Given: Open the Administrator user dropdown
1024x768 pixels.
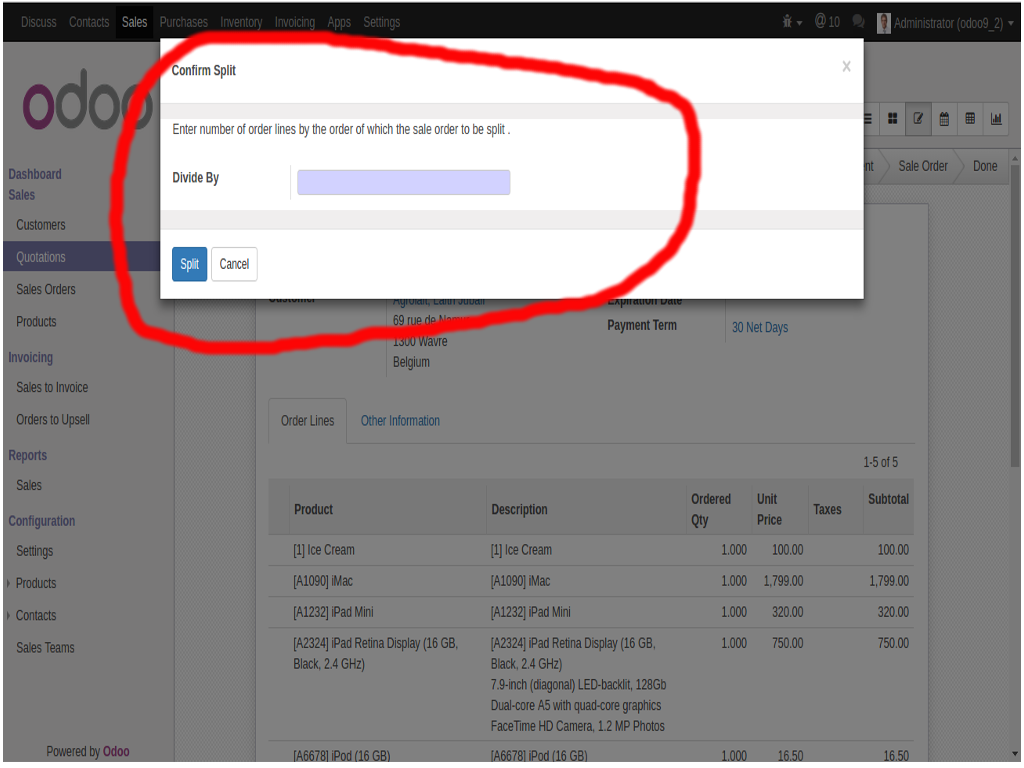Looking at the screenshot, I should [x=945, y=23].
